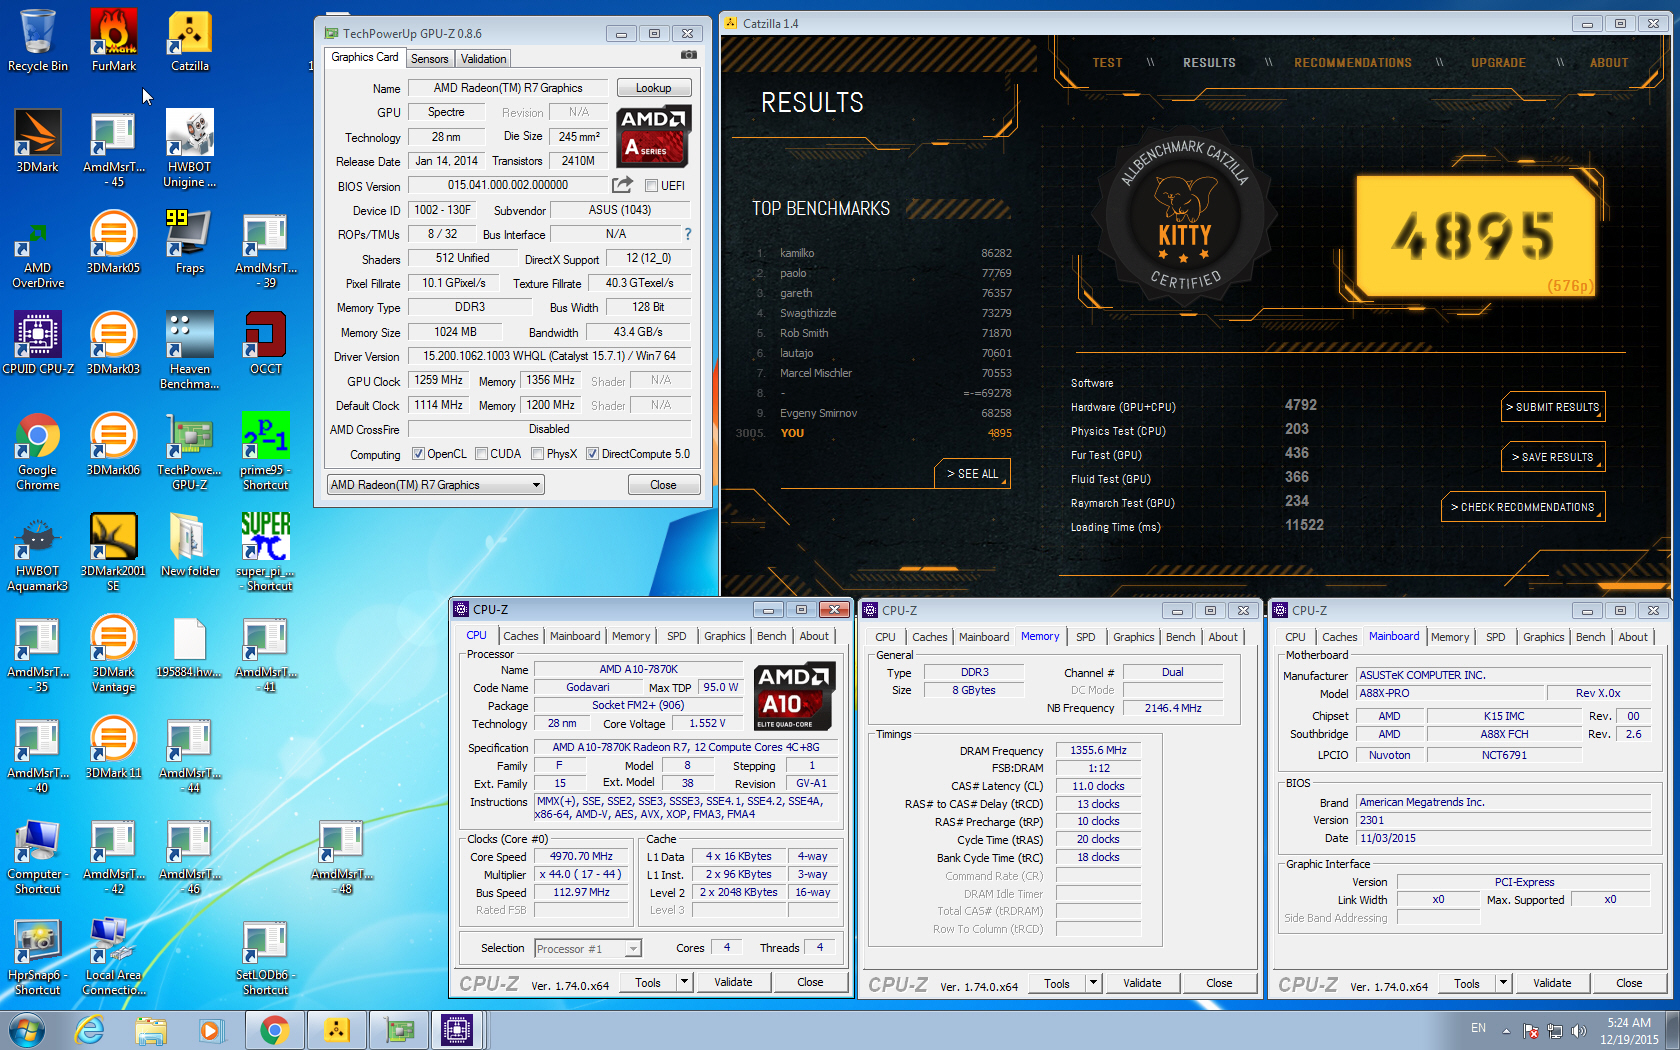Open Caches tab in CPU-Z CPU window
Image resolution: width=1680 pixels, height=1050 pixels.
(x=521, y=636)
